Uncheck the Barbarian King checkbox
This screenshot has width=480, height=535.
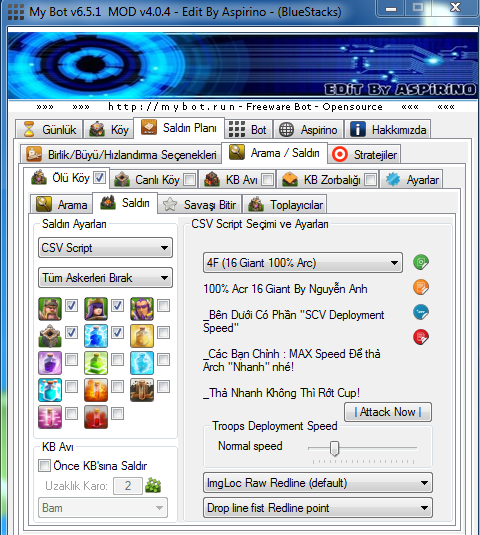pyautogui.click(x=71, y=305)
